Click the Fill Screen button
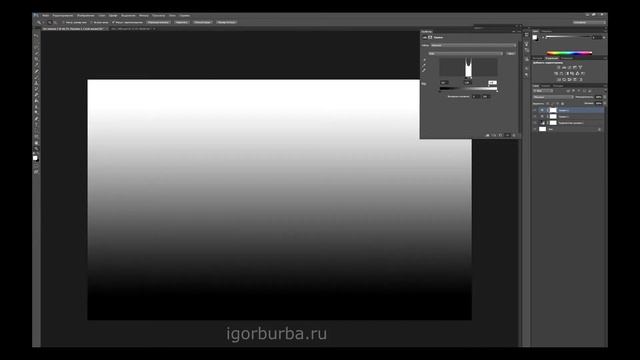640x360 pixels. point(203,22)
